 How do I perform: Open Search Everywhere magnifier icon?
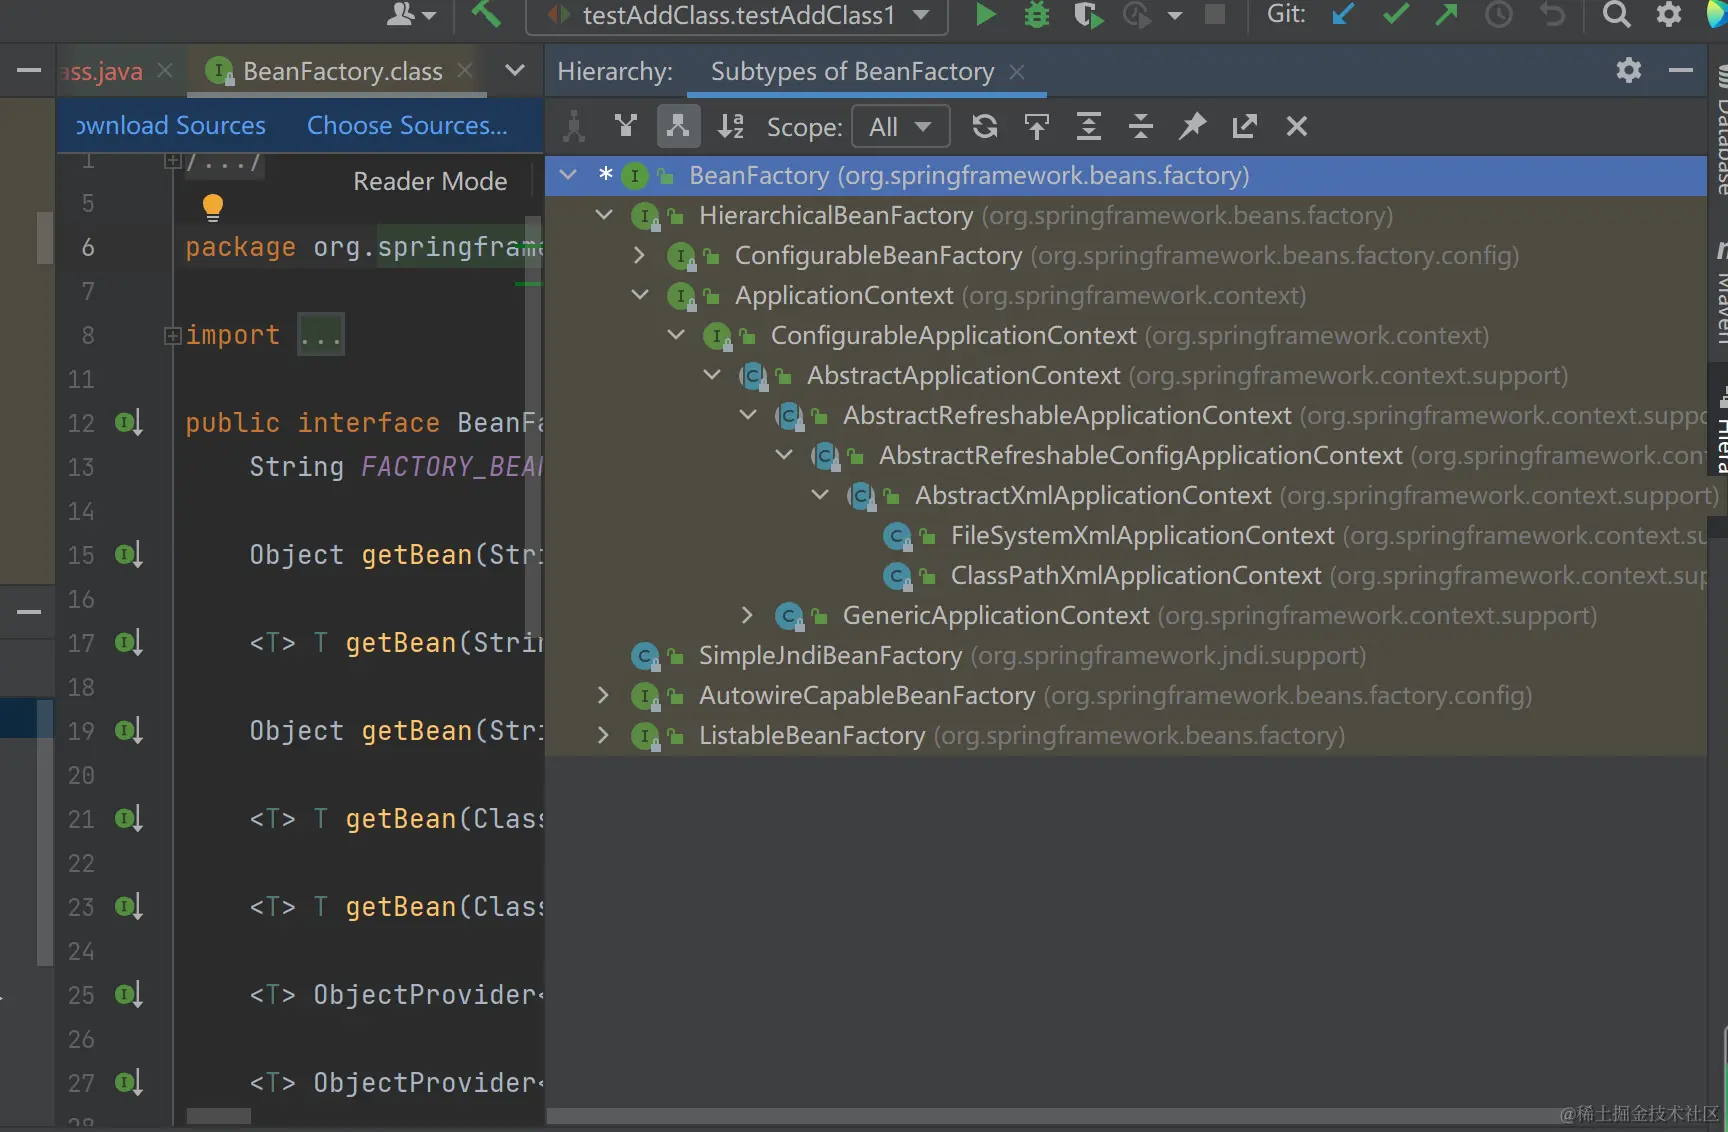click(1616, 14)
